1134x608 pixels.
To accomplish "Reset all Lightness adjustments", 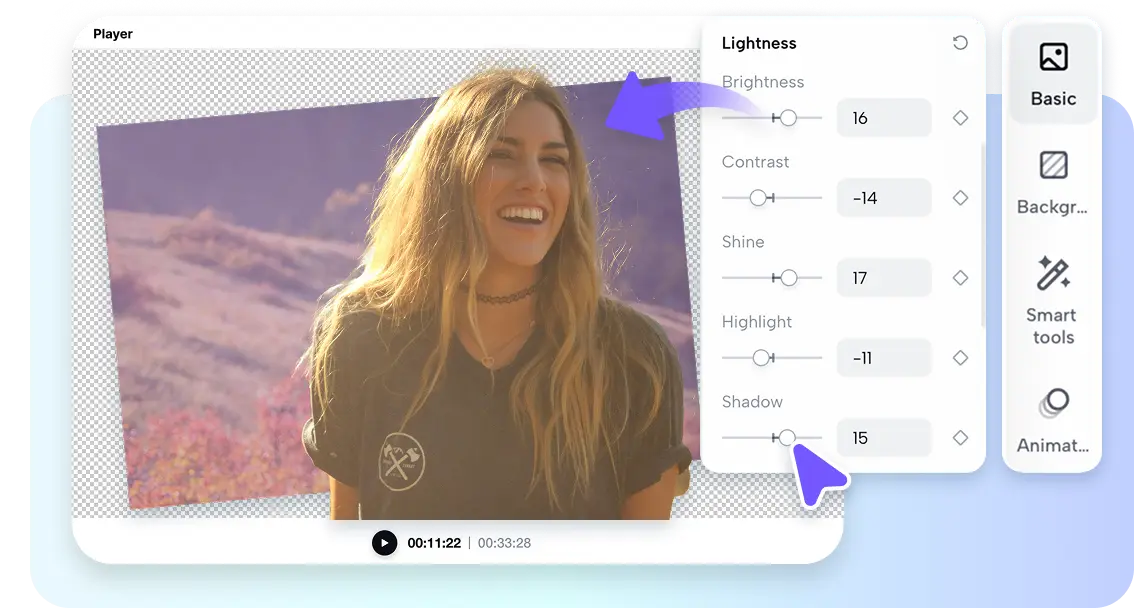I will coord(959,42).
